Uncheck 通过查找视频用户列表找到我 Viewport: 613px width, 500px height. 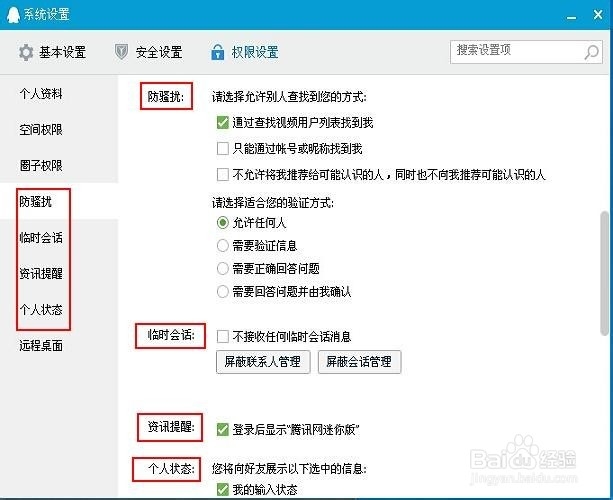coord(222,123)
